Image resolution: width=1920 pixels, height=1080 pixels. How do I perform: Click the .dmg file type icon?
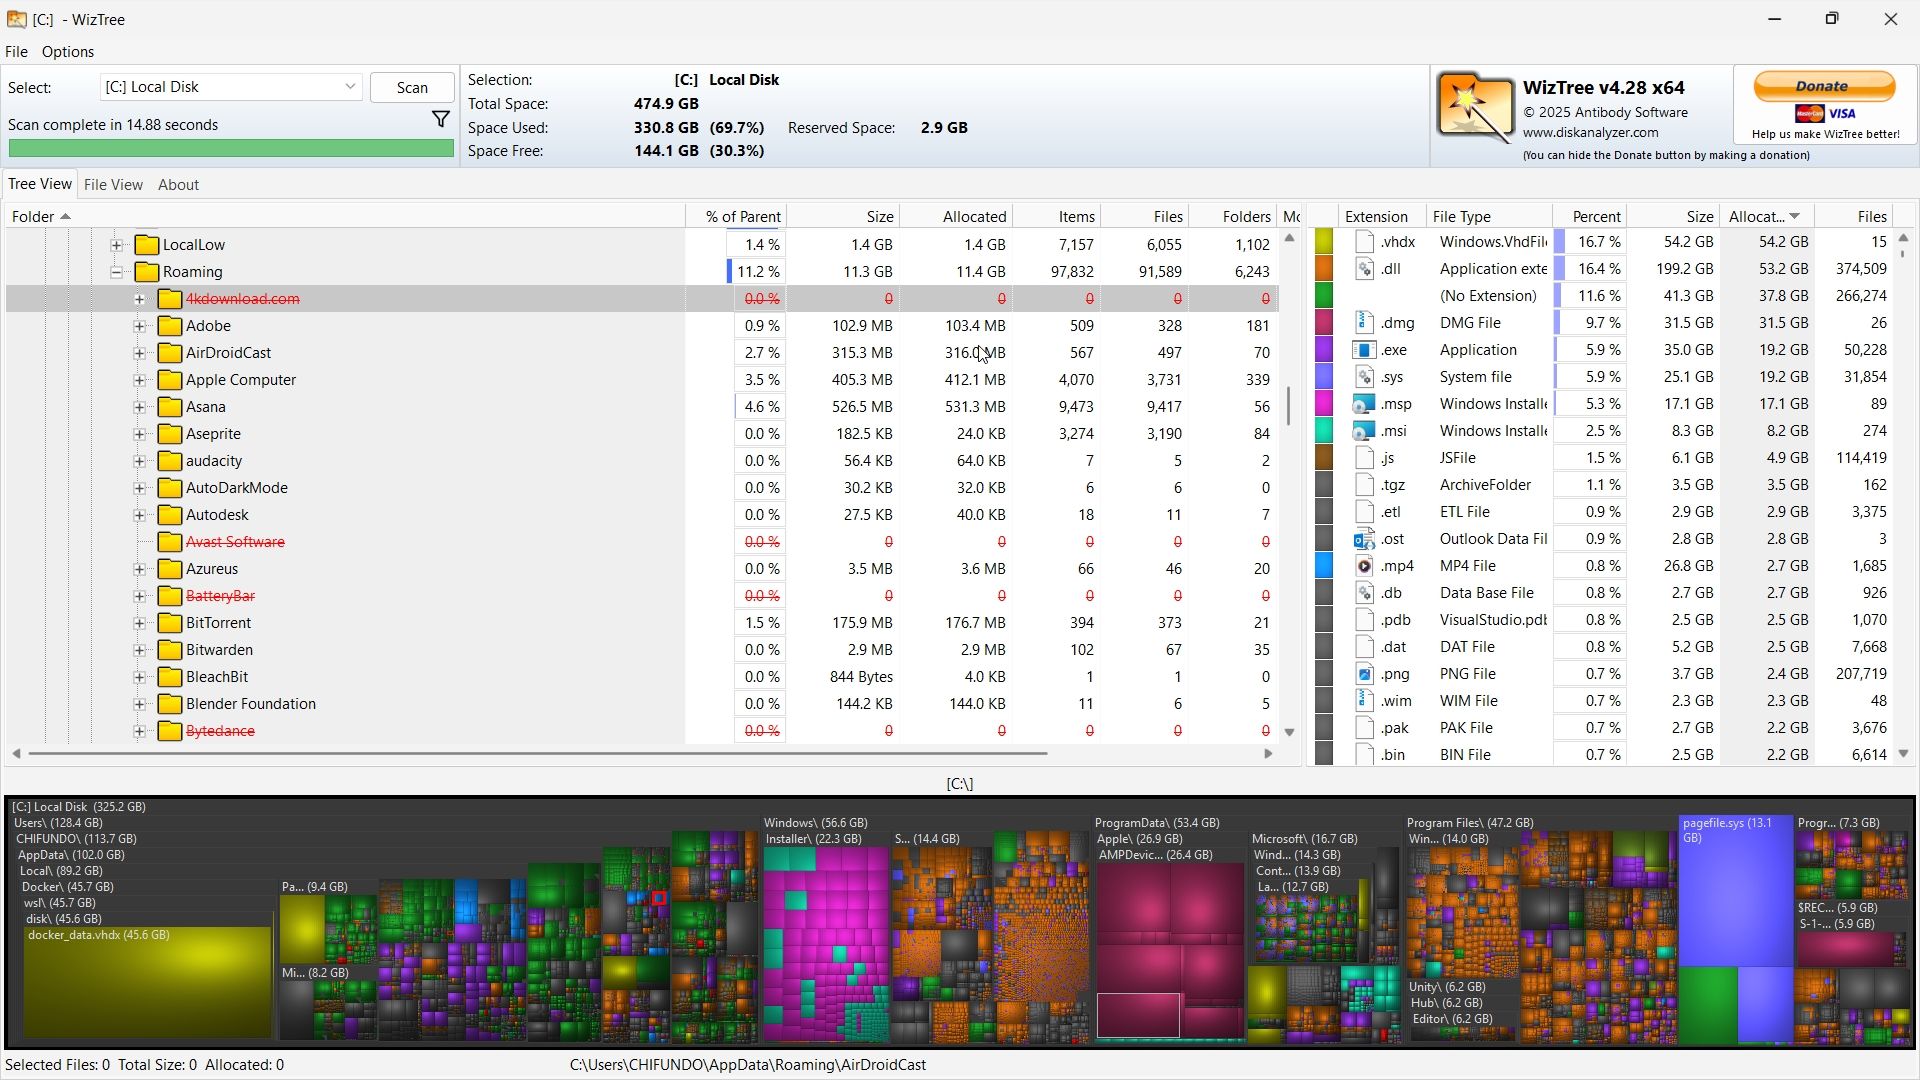point(1364,323)
